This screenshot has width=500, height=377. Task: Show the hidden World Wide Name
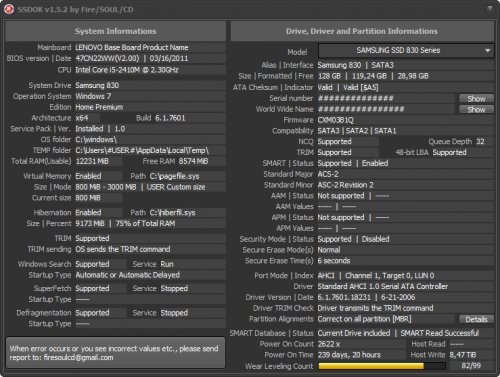point(476,110)
